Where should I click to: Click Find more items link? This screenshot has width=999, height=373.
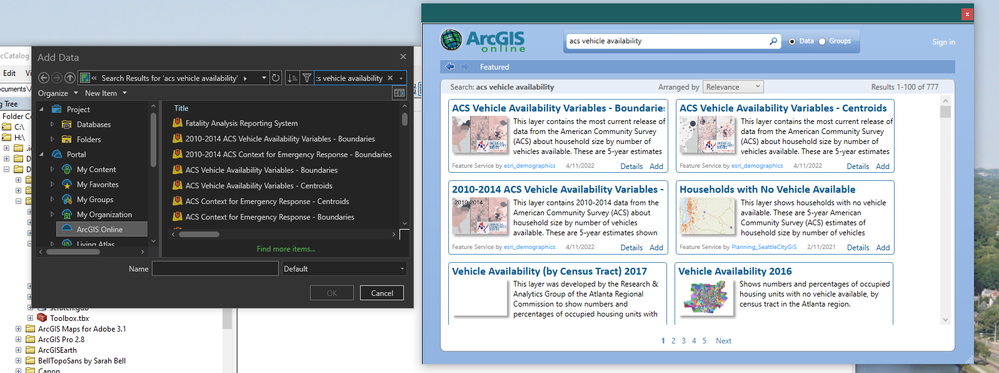[285, 249]
